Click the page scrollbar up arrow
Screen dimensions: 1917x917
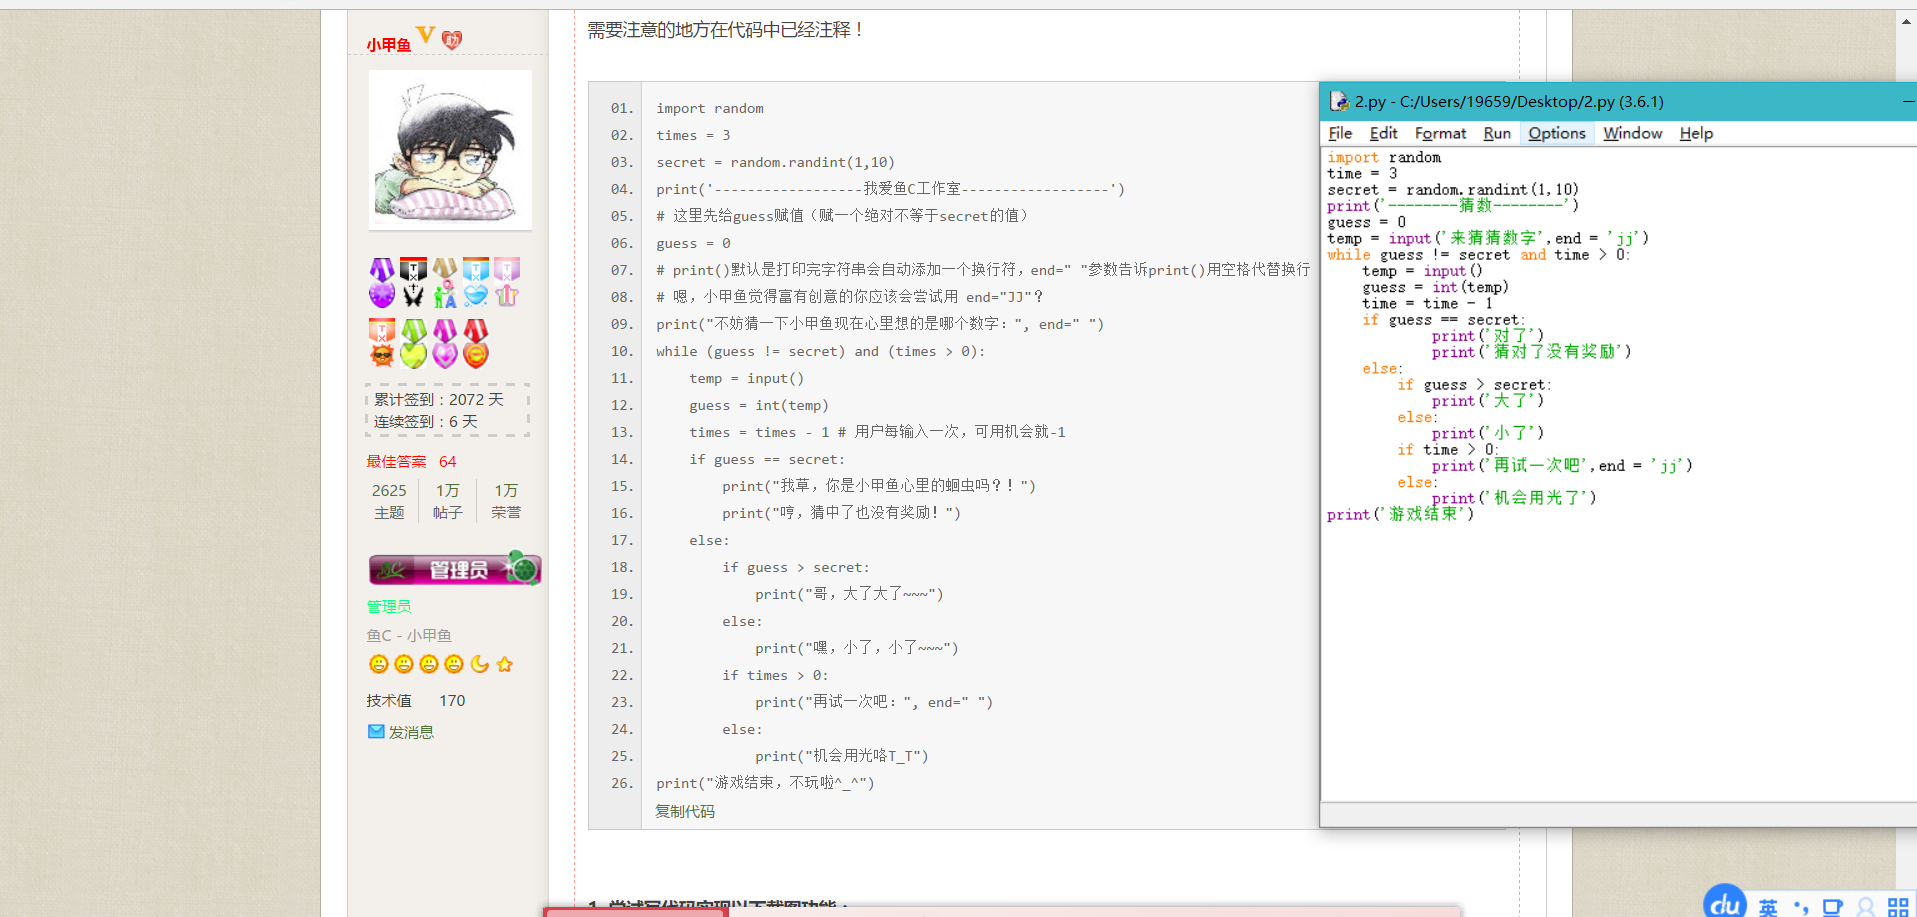[x=1905, y=21]
